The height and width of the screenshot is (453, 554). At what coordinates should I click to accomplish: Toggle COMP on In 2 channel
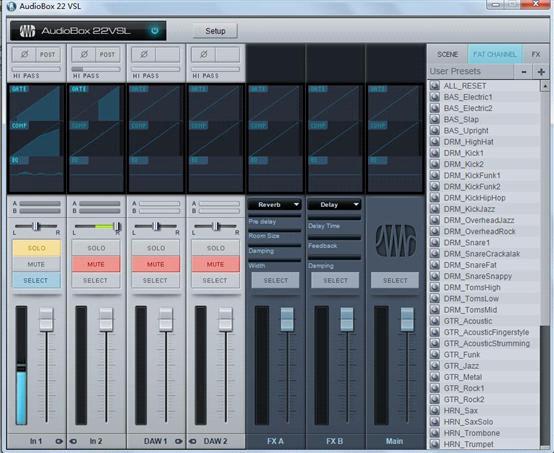(x=79, y=125)
